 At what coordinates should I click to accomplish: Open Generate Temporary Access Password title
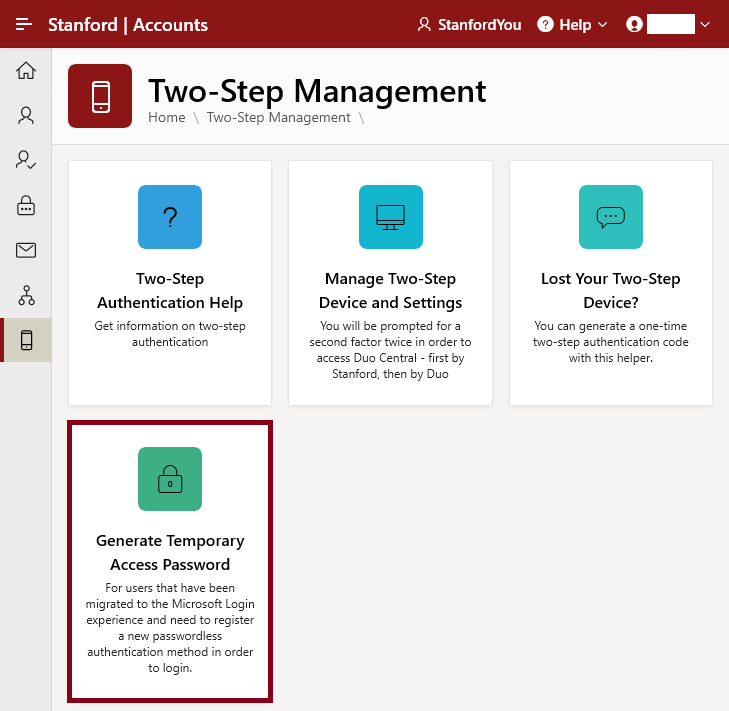[x=170, y=552]
